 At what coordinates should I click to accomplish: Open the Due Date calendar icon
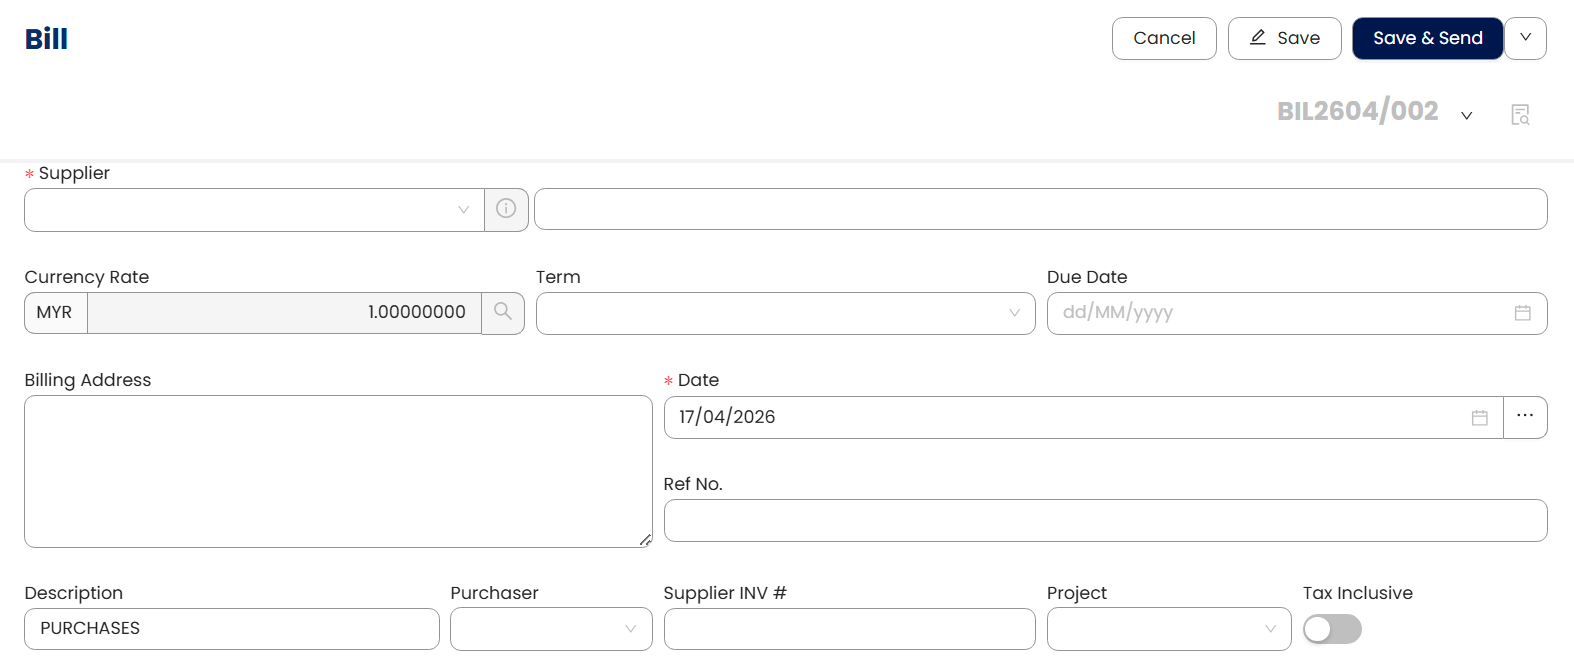pyautogui.click(x=1522, y=313)
